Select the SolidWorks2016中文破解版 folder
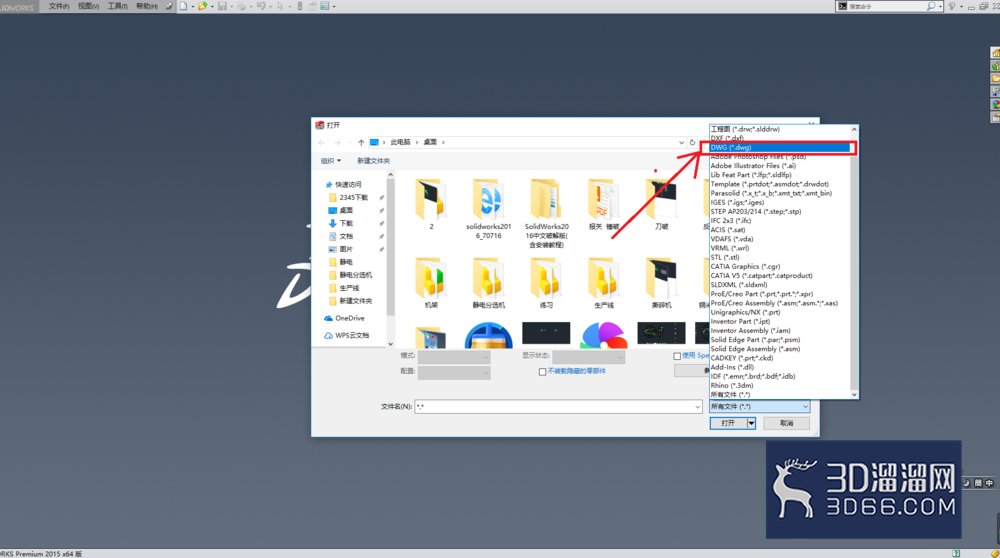Screen dimensions: 1000x558 pyautogui.click(x=547, y=213)
